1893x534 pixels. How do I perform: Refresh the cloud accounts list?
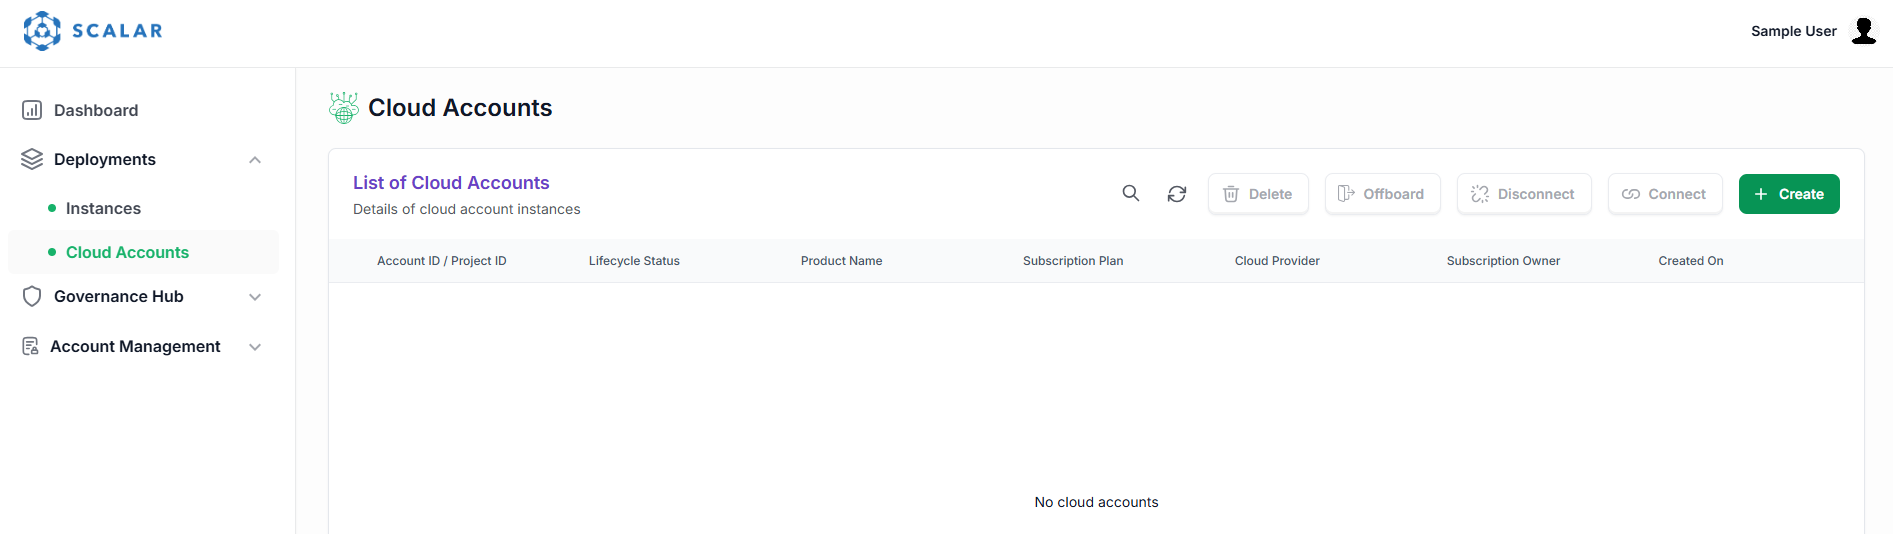pyautogui.click(x=1177, y=194)
